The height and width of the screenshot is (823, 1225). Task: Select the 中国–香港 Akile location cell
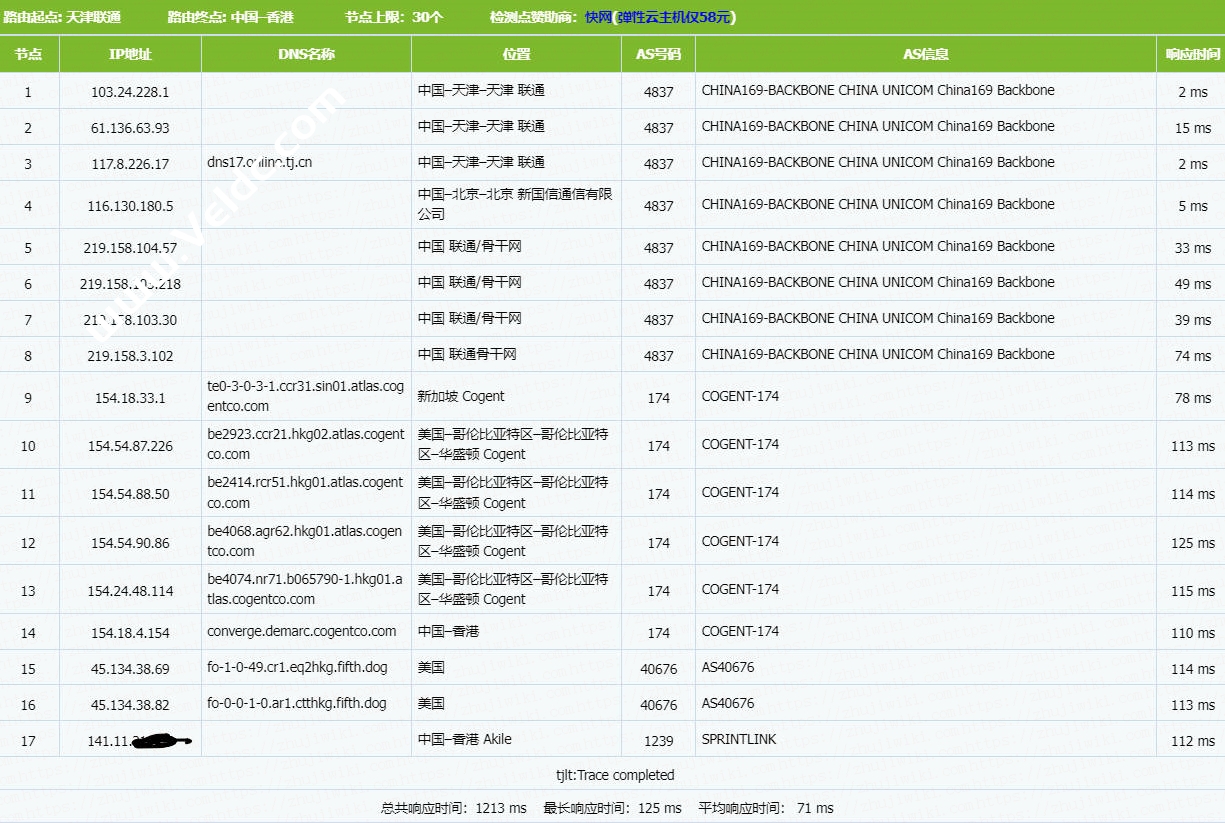pyautogui.click(x=465, y=739)
